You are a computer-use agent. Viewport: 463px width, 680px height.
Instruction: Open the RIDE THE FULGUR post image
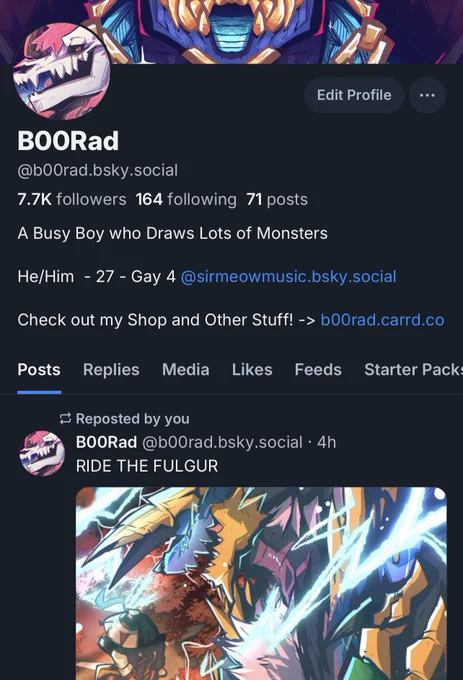(261, 583)
